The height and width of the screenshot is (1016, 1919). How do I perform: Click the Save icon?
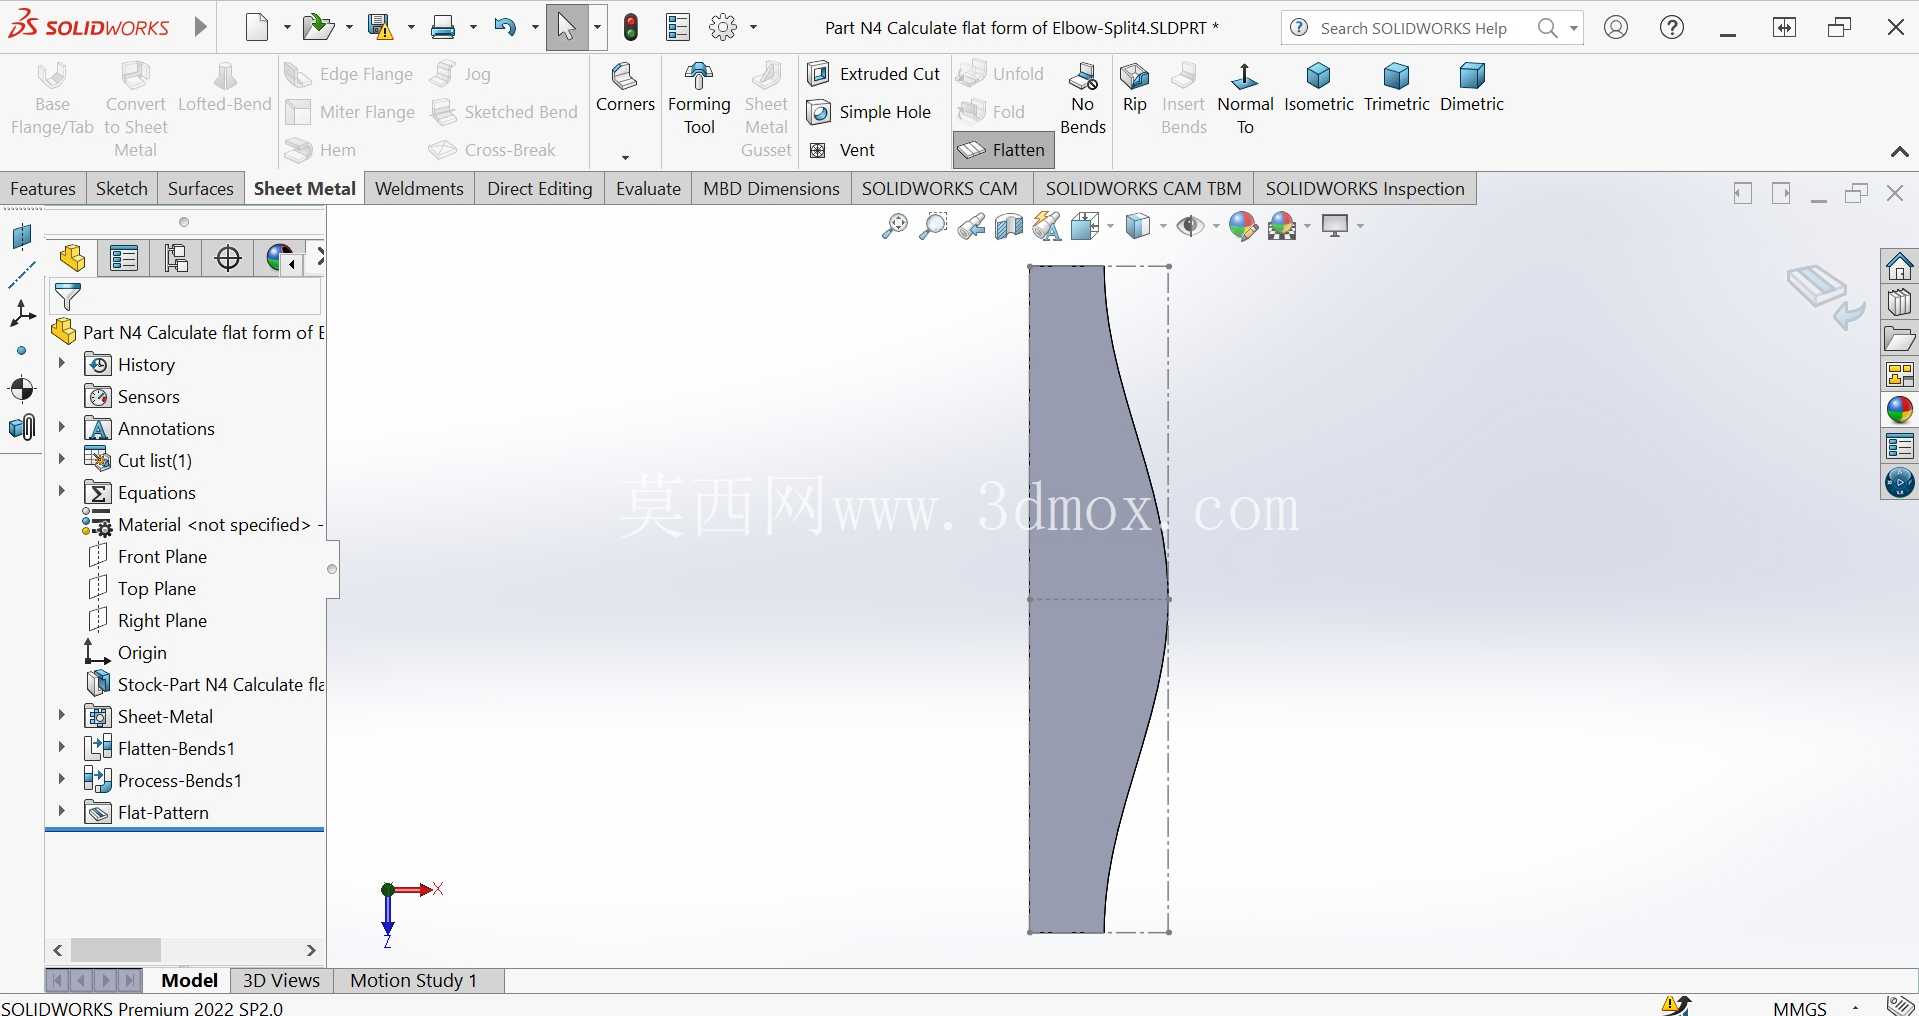[x=380, y=27]
